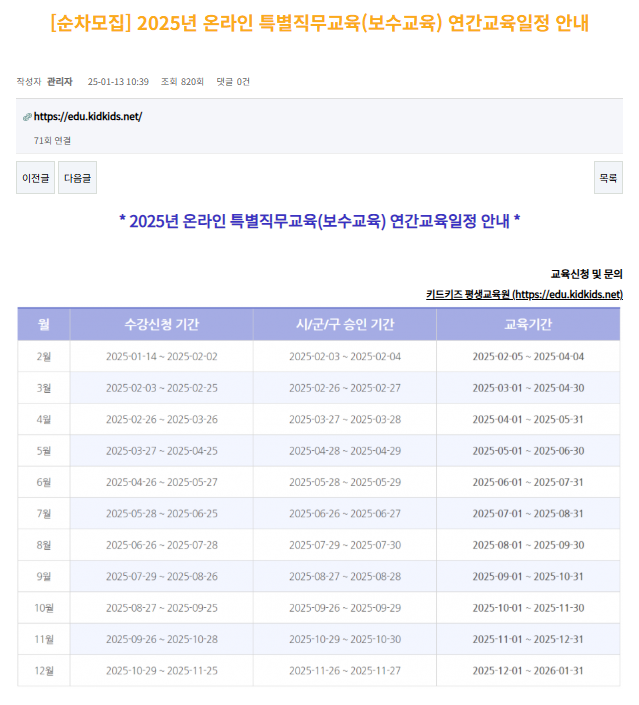The height and width of the screenshot is (705, 639).
Task: Click cell 2025-04-01 ~ 2025-05-31
Action: point(528,419)
